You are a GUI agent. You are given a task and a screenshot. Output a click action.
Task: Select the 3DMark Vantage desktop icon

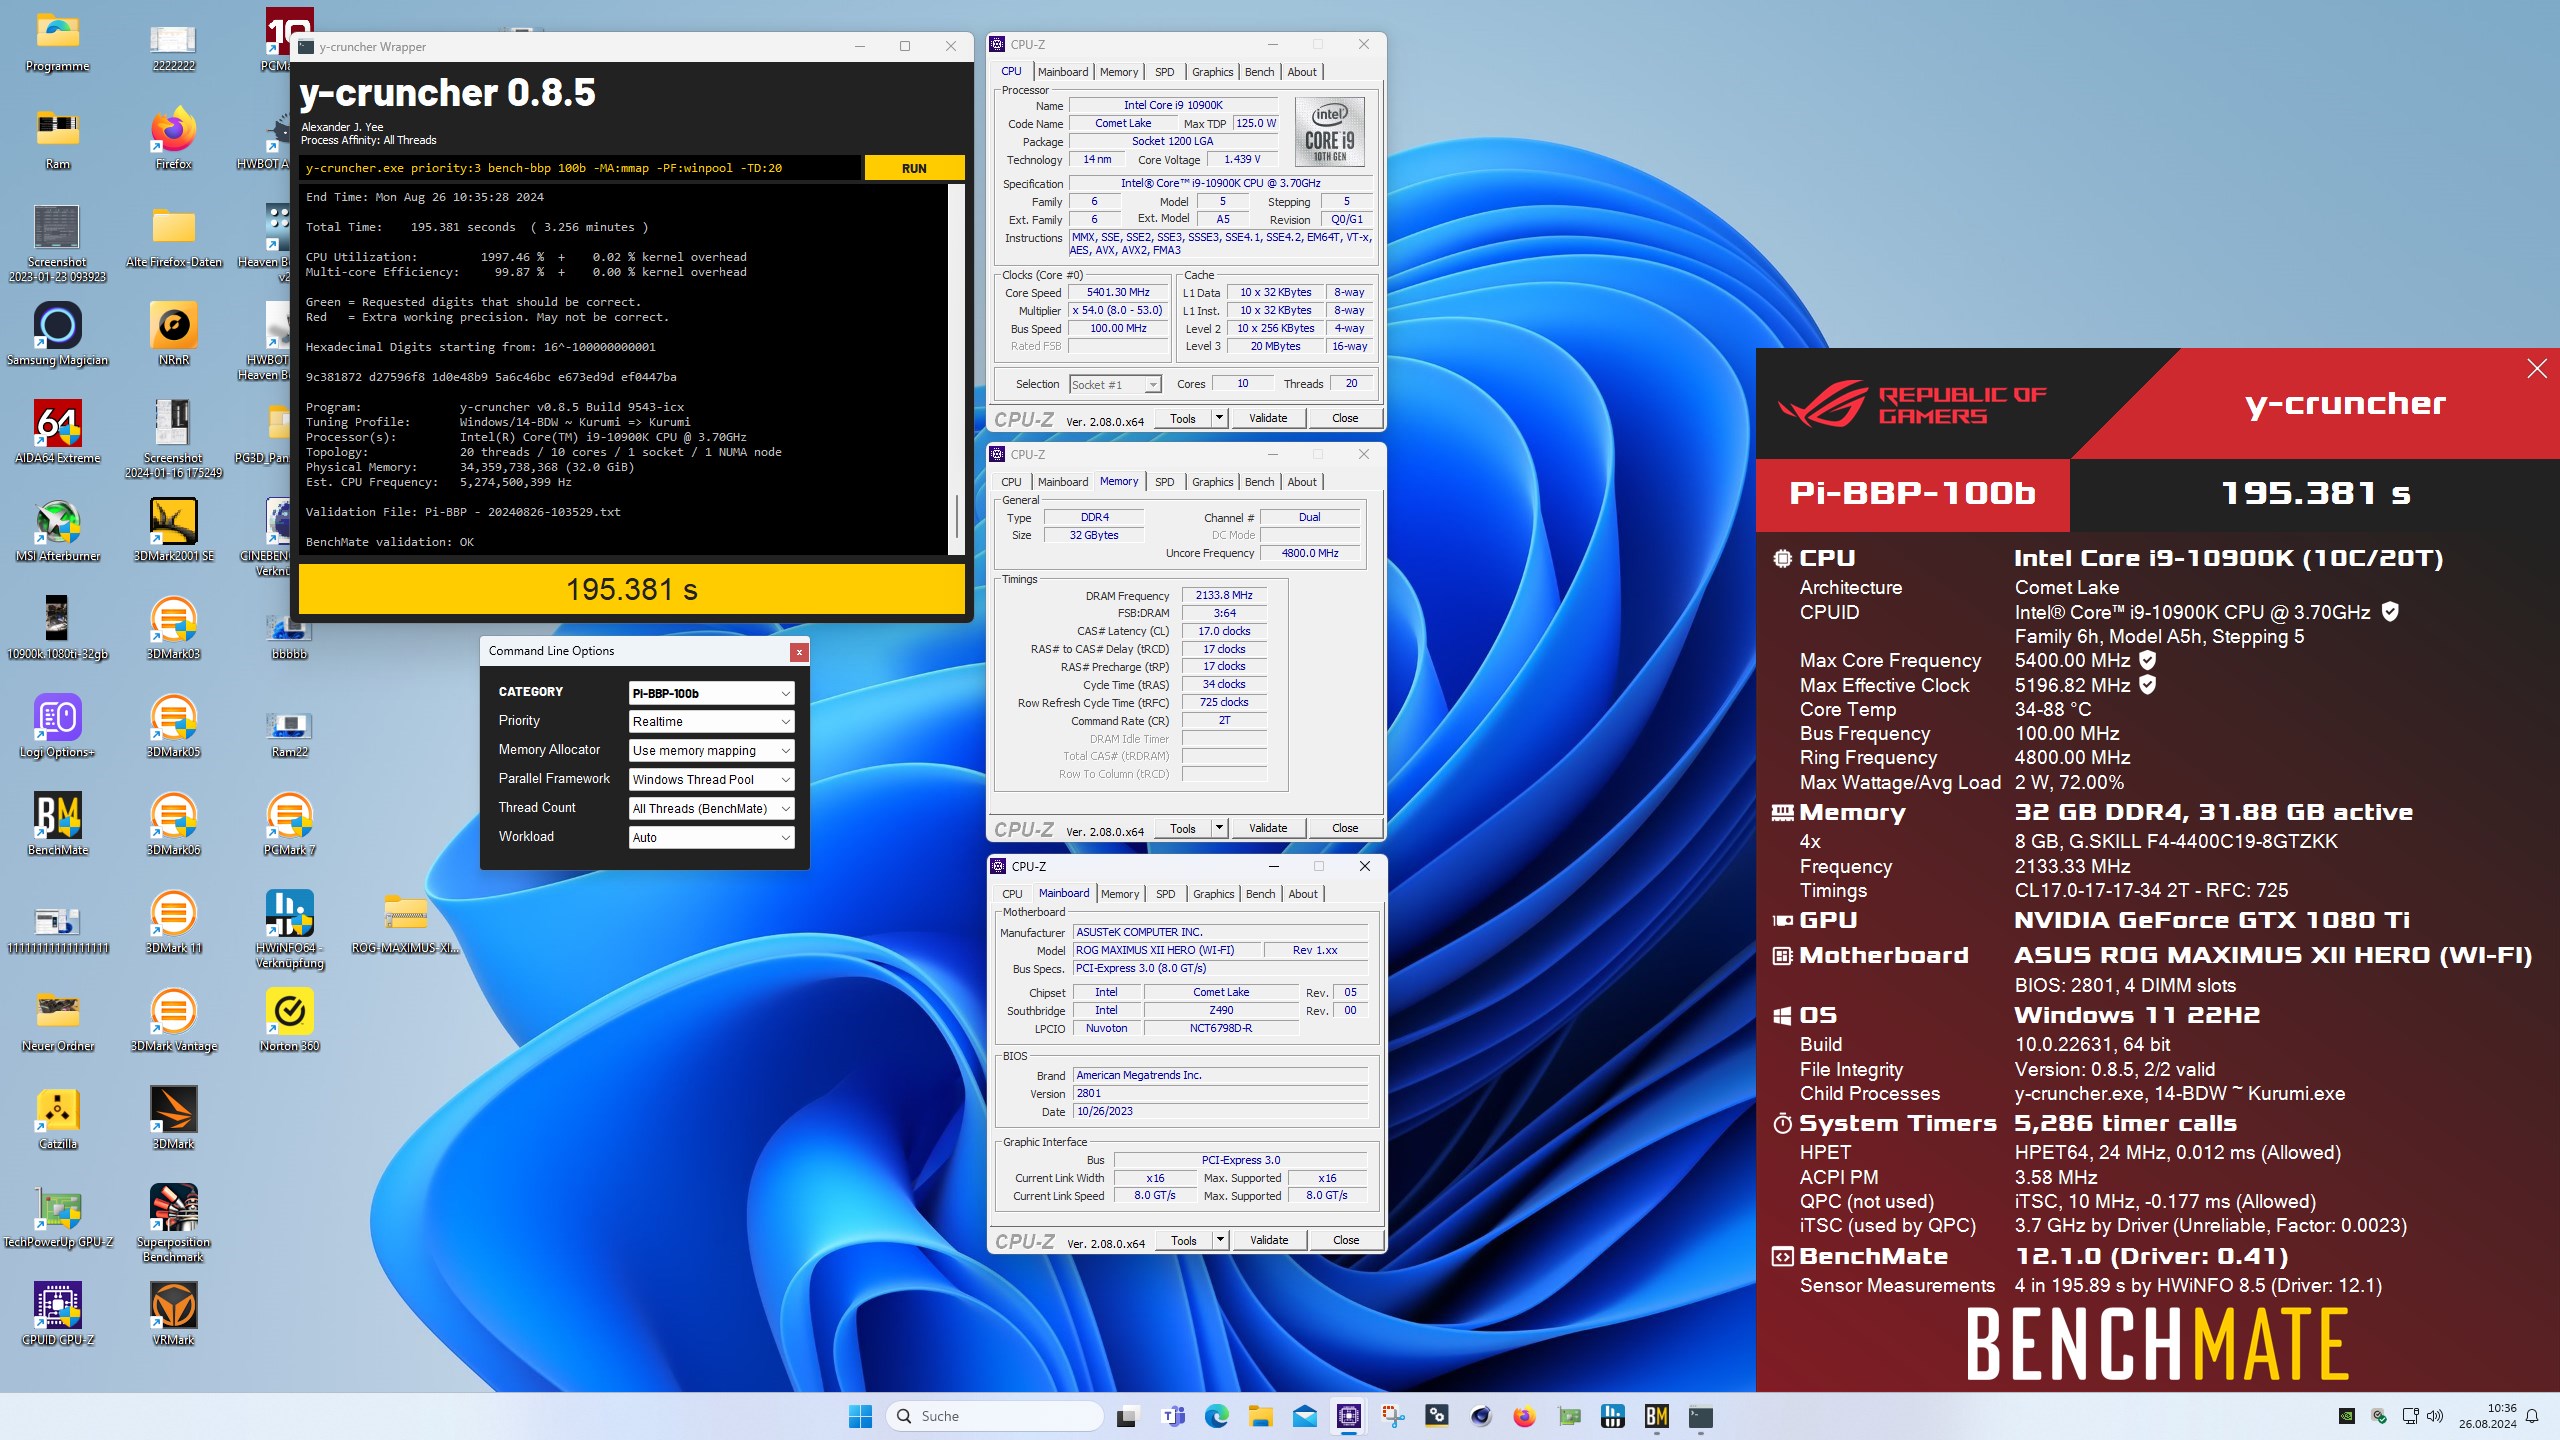[174, 1020]
